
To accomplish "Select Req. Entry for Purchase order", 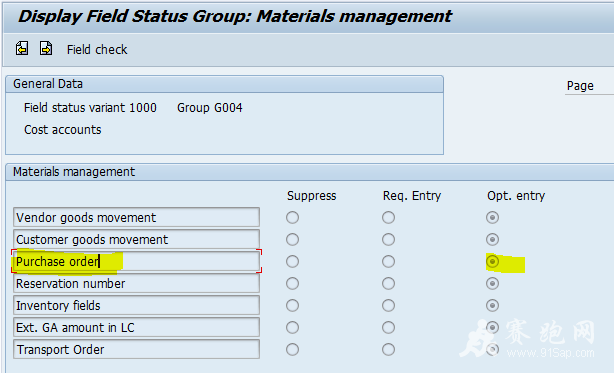I will click(388, 261).
